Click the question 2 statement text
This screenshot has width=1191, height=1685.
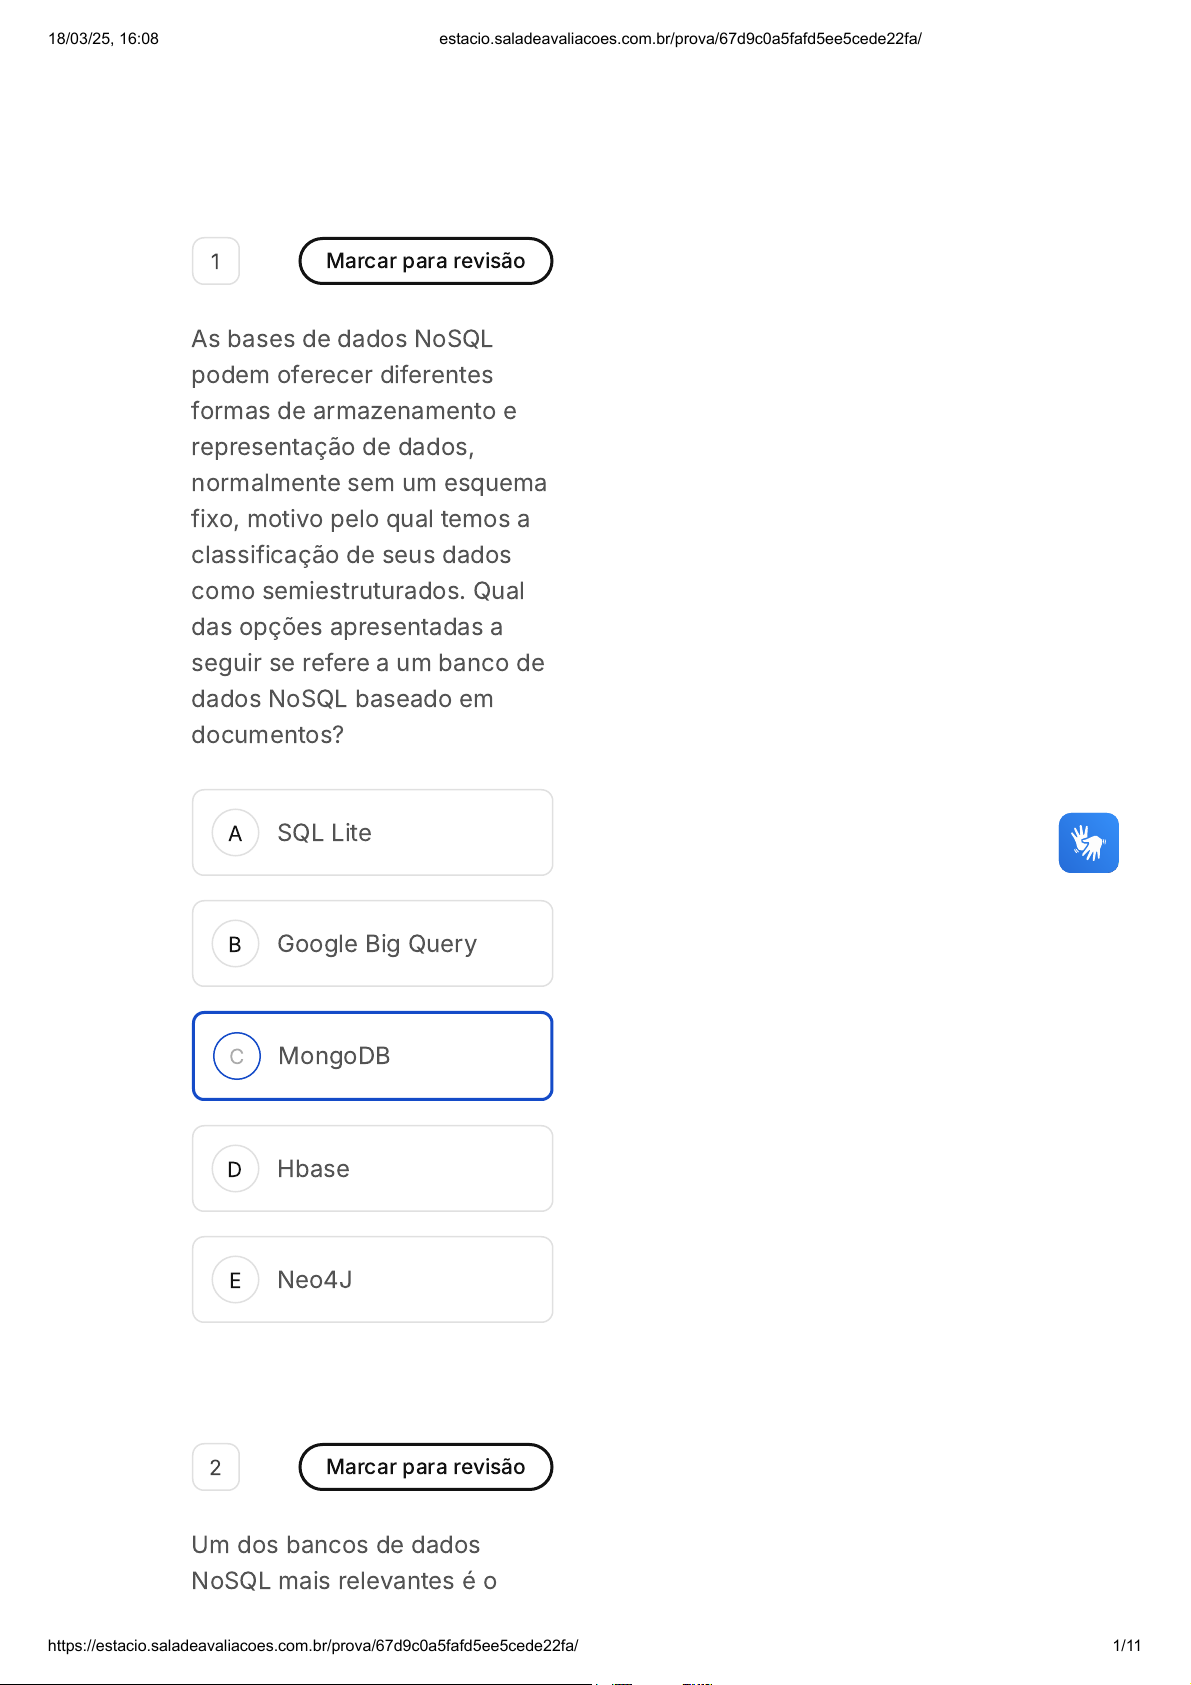click(344, 1563)
